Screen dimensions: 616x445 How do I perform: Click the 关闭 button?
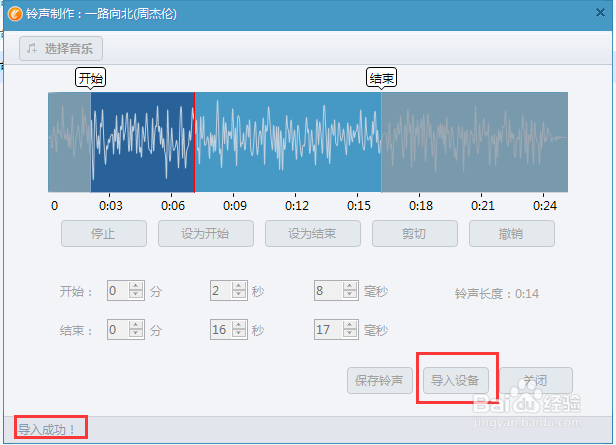536,381
